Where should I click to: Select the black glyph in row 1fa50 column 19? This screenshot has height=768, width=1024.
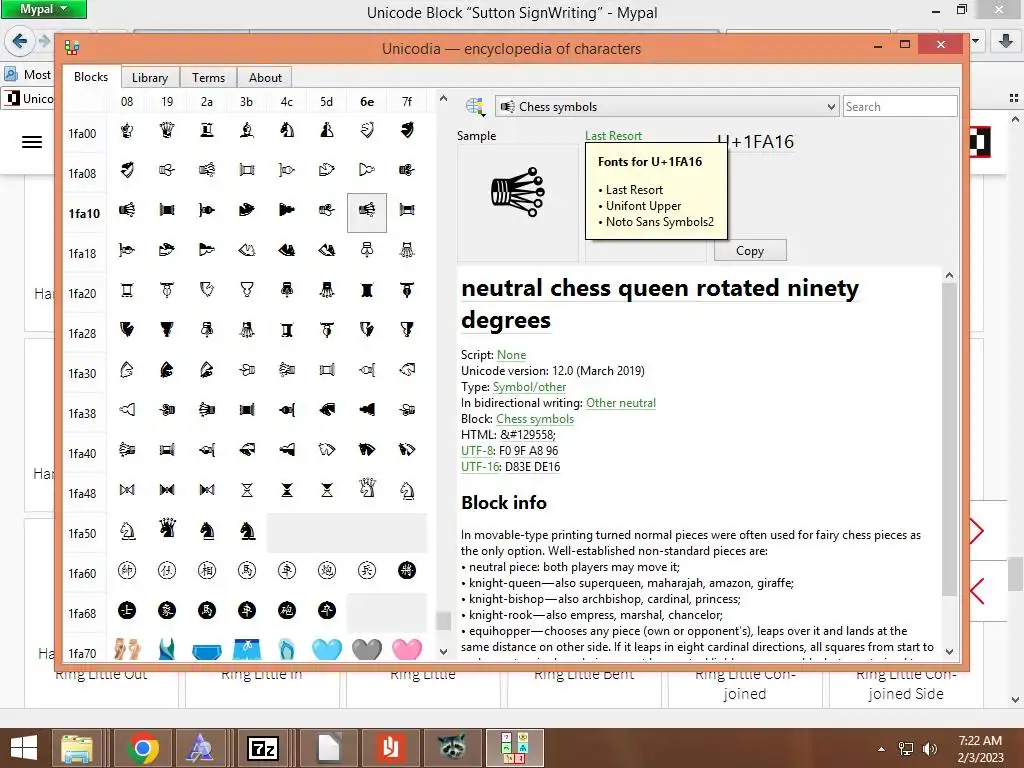tap(167, 530)
